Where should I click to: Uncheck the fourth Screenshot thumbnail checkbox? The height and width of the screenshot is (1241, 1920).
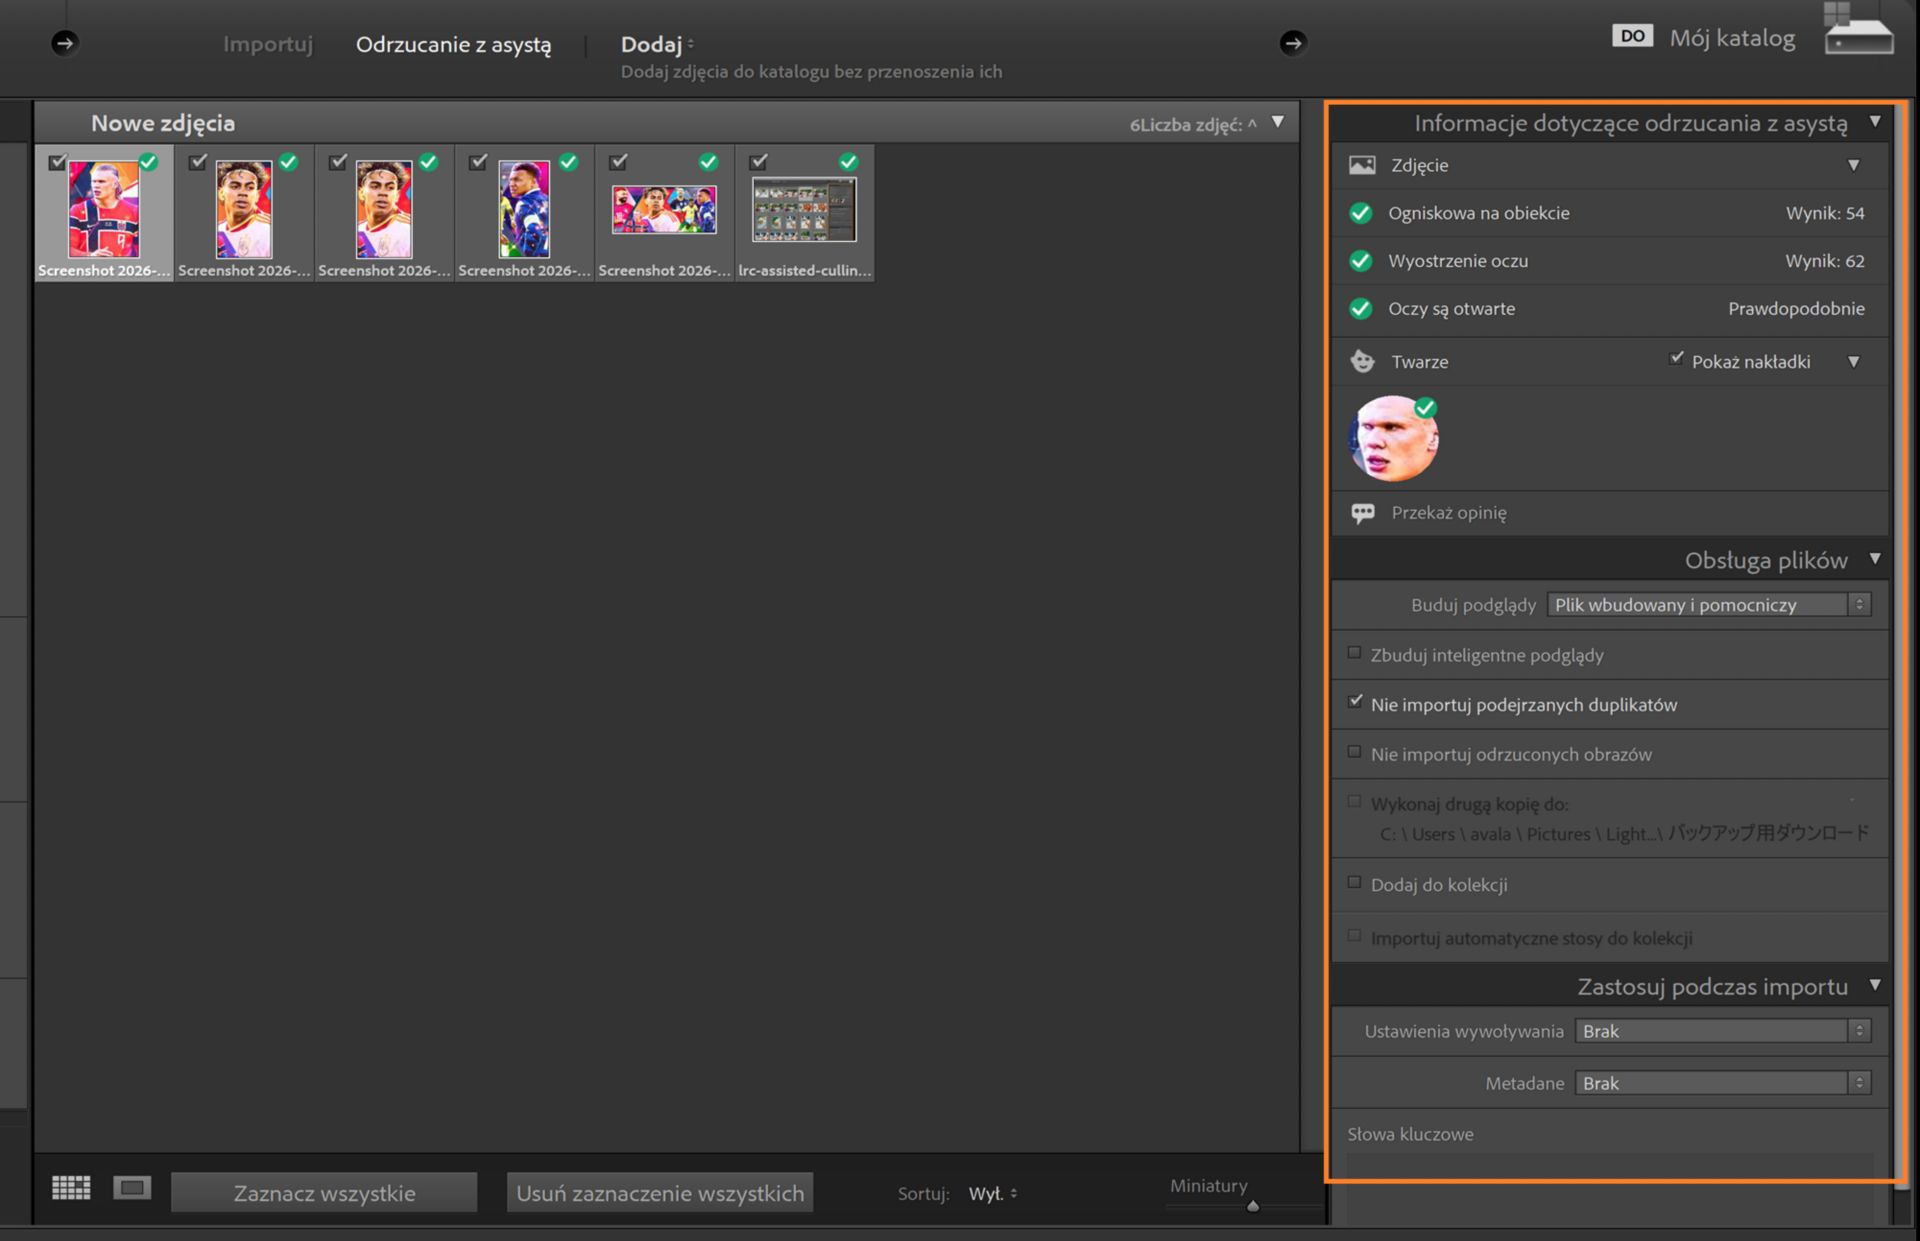478,161
